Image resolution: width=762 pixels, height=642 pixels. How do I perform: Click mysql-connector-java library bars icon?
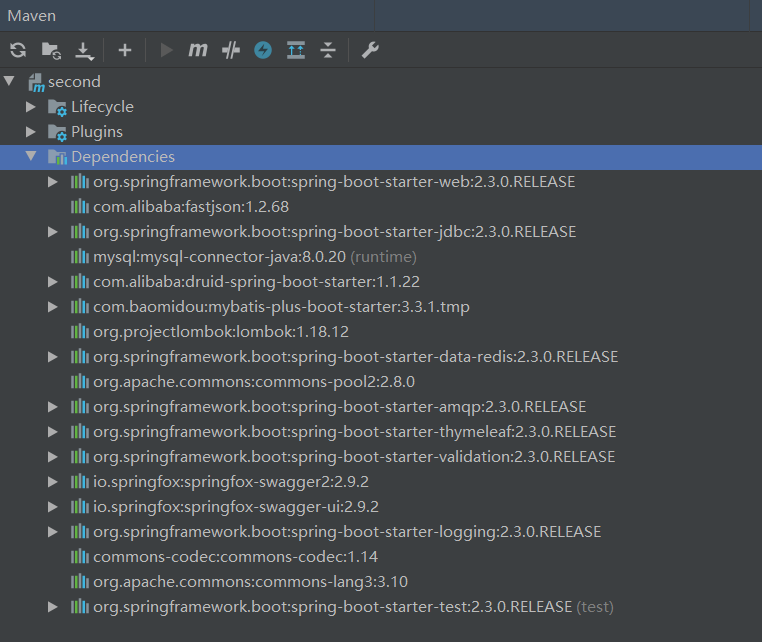80,257
